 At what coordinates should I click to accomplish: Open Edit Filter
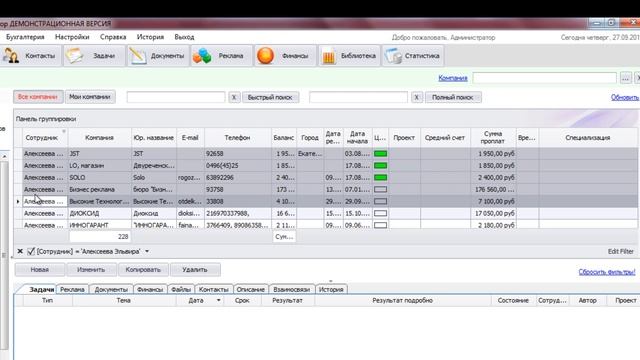621,251
